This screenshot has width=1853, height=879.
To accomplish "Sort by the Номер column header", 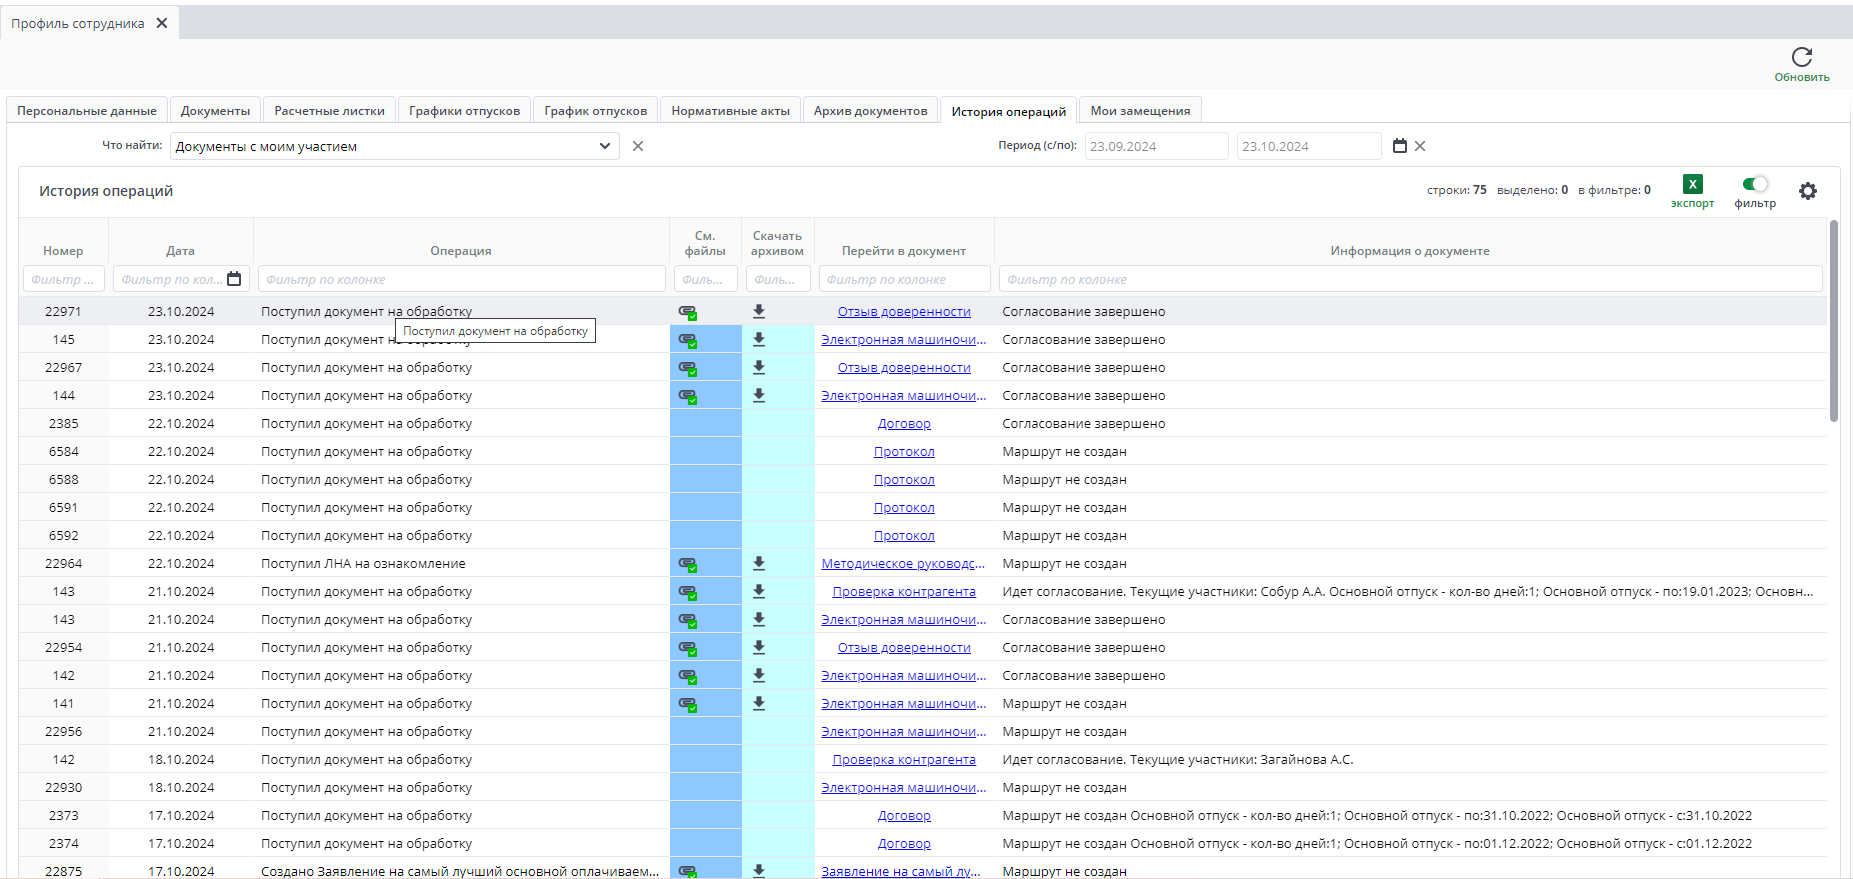I will click(x=63, y=251).
